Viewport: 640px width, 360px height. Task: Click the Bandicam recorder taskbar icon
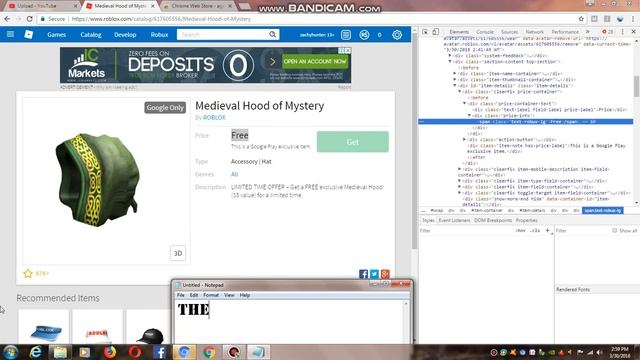point(233,352)
